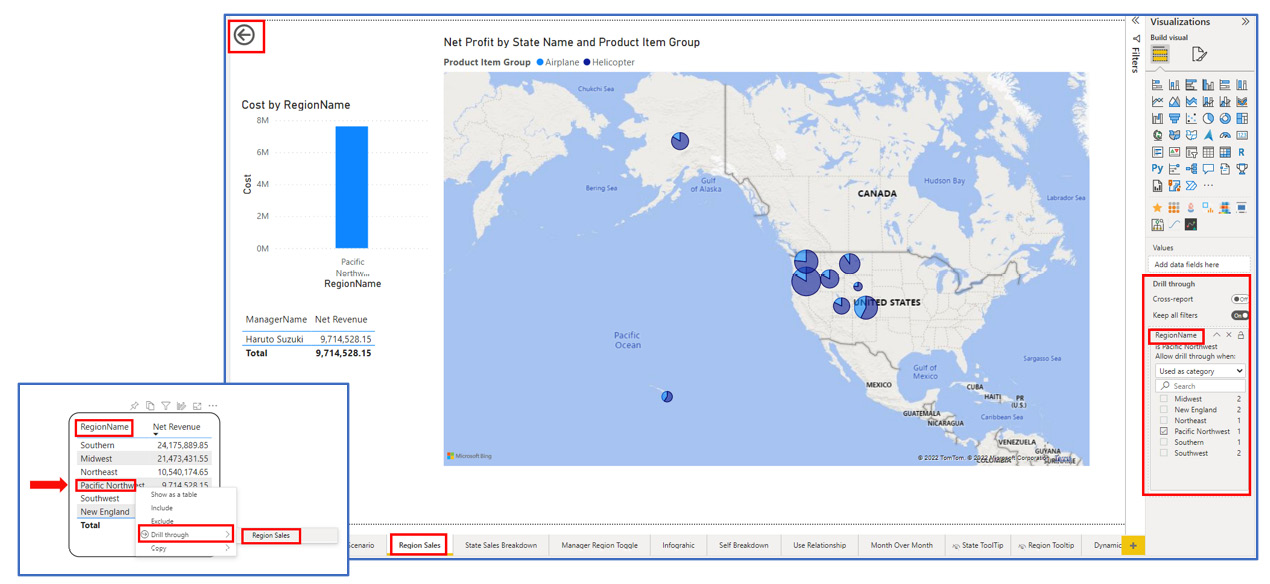The image size is (1270, 584).
Task: Toggle the Cross-report switch
Action: [x=1240, y=299]
